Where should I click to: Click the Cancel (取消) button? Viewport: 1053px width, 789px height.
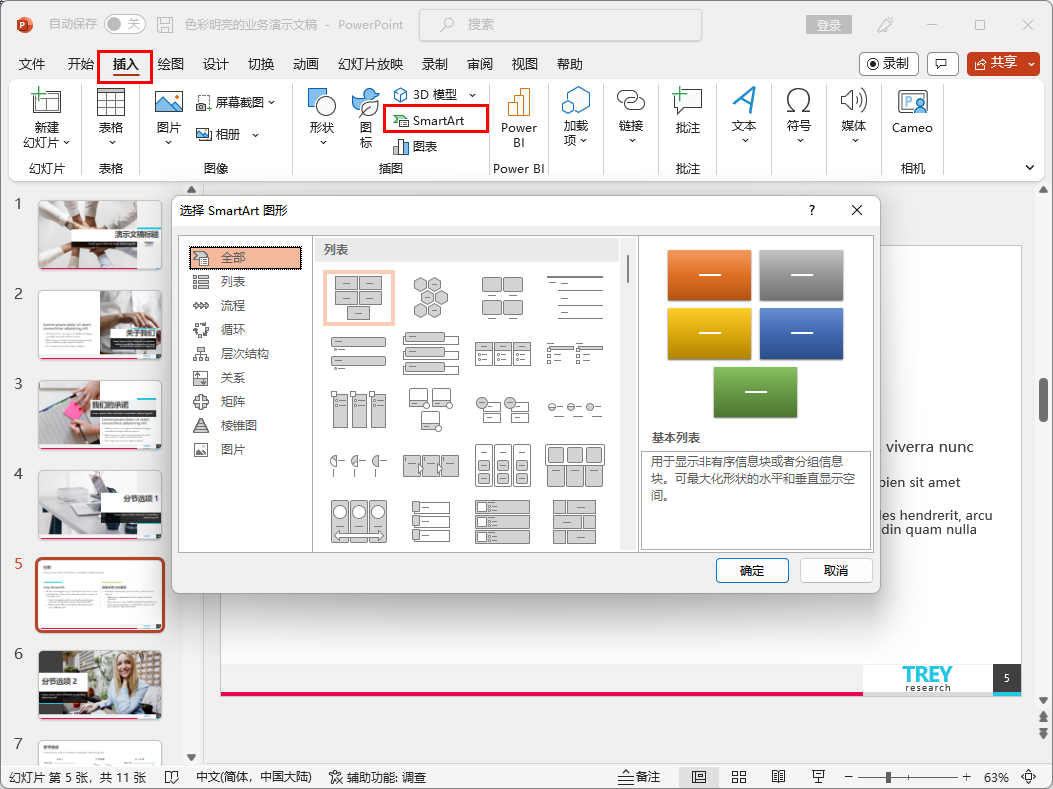click(835, 570)
